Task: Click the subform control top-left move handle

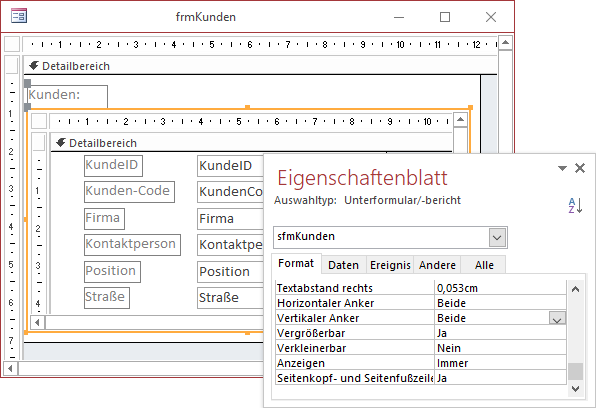Action: 27,107
